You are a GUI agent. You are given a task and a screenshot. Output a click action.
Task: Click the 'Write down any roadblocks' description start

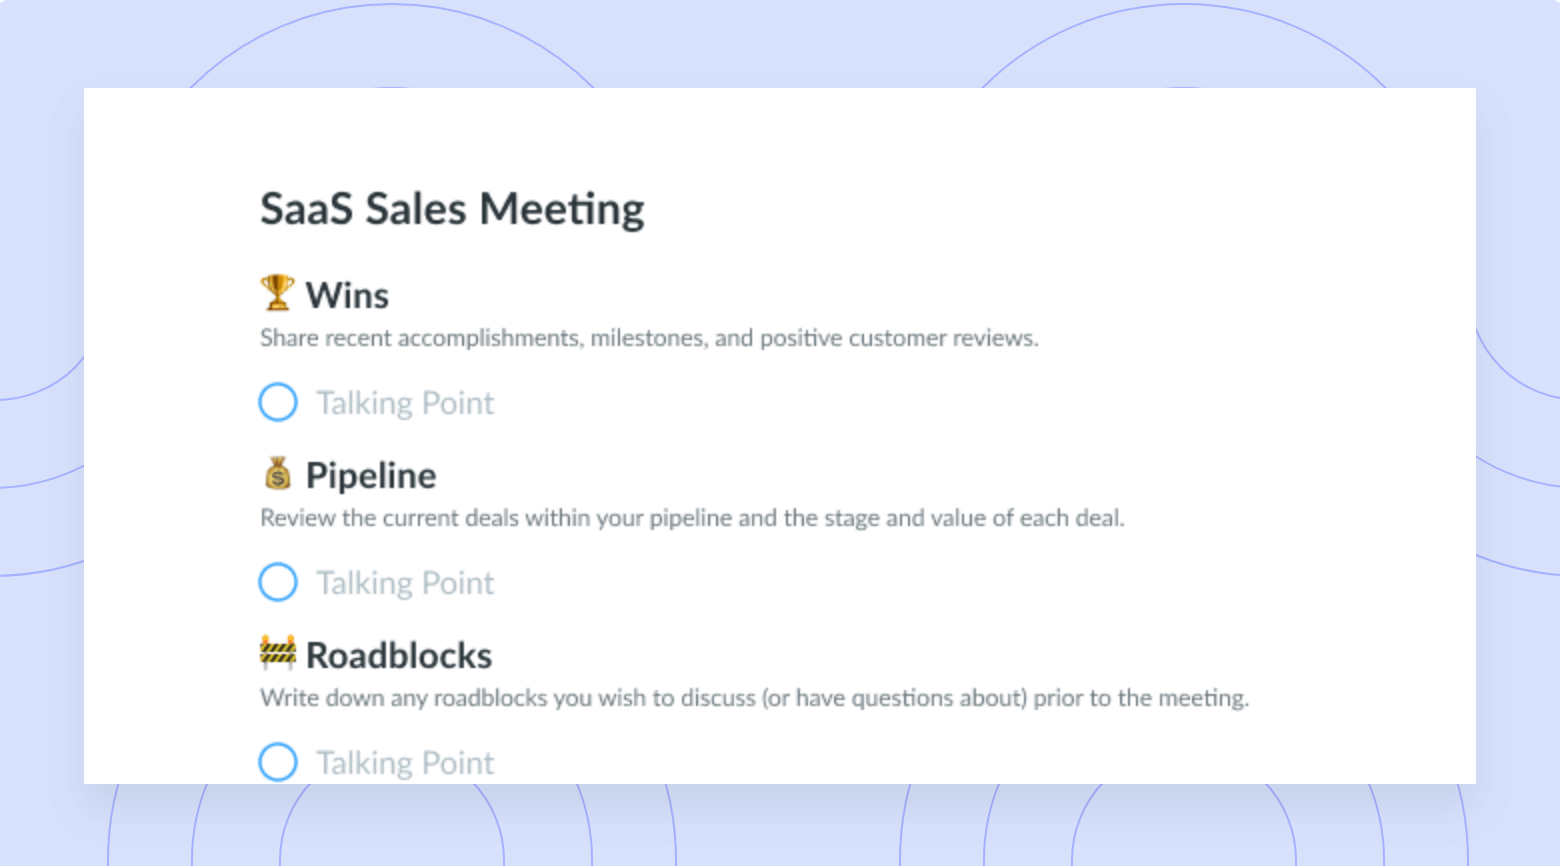point(404,698)
